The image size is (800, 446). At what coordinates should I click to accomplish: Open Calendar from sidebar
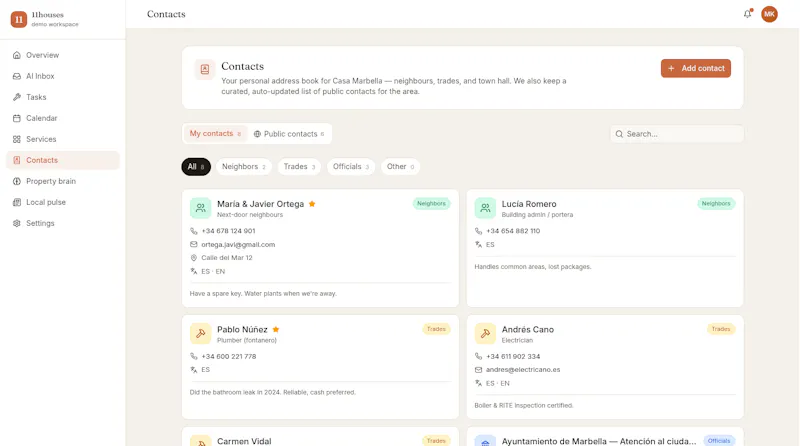tap(63, 118)
